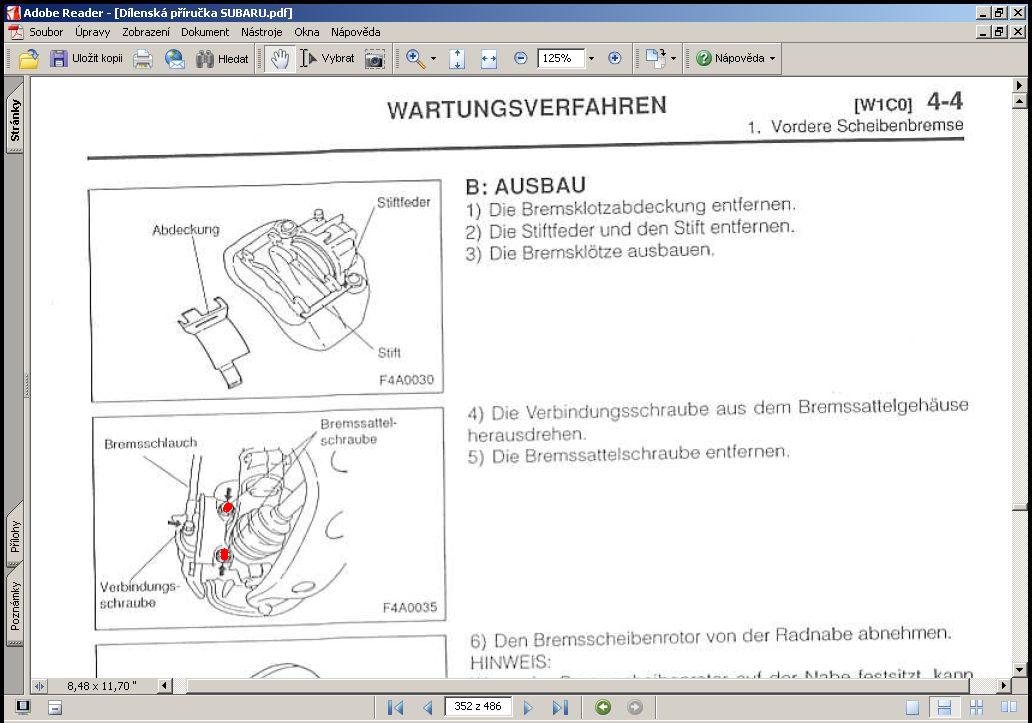Click the hide toolbars icon in status bar
Viewport: 1032px width, 723px height.
55,708
